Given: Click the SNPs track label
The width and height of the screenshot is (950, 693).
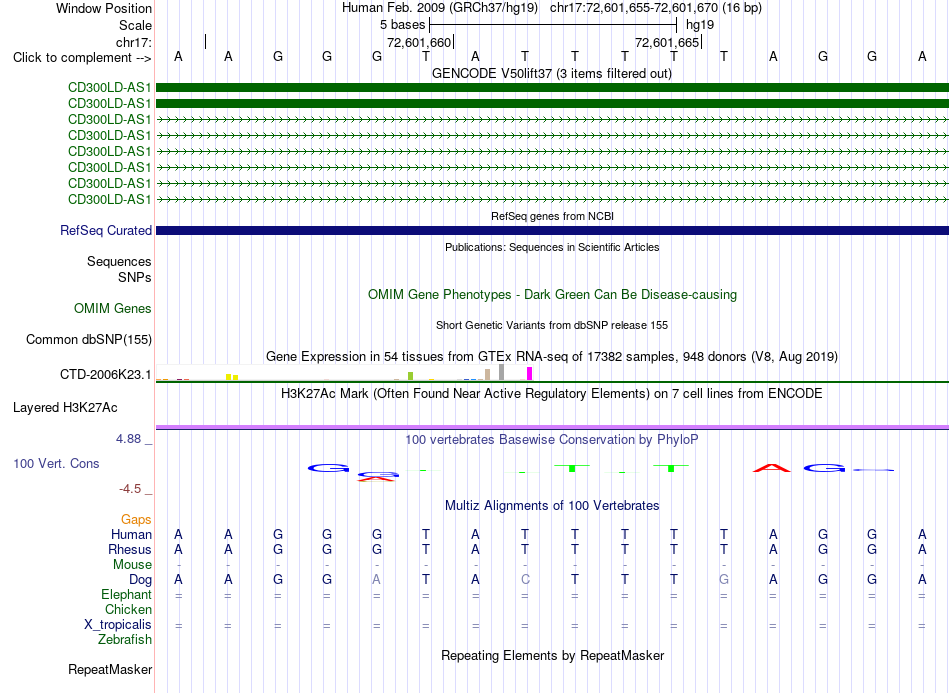Looking at the screenshot, I should click(x=135, y=277).
